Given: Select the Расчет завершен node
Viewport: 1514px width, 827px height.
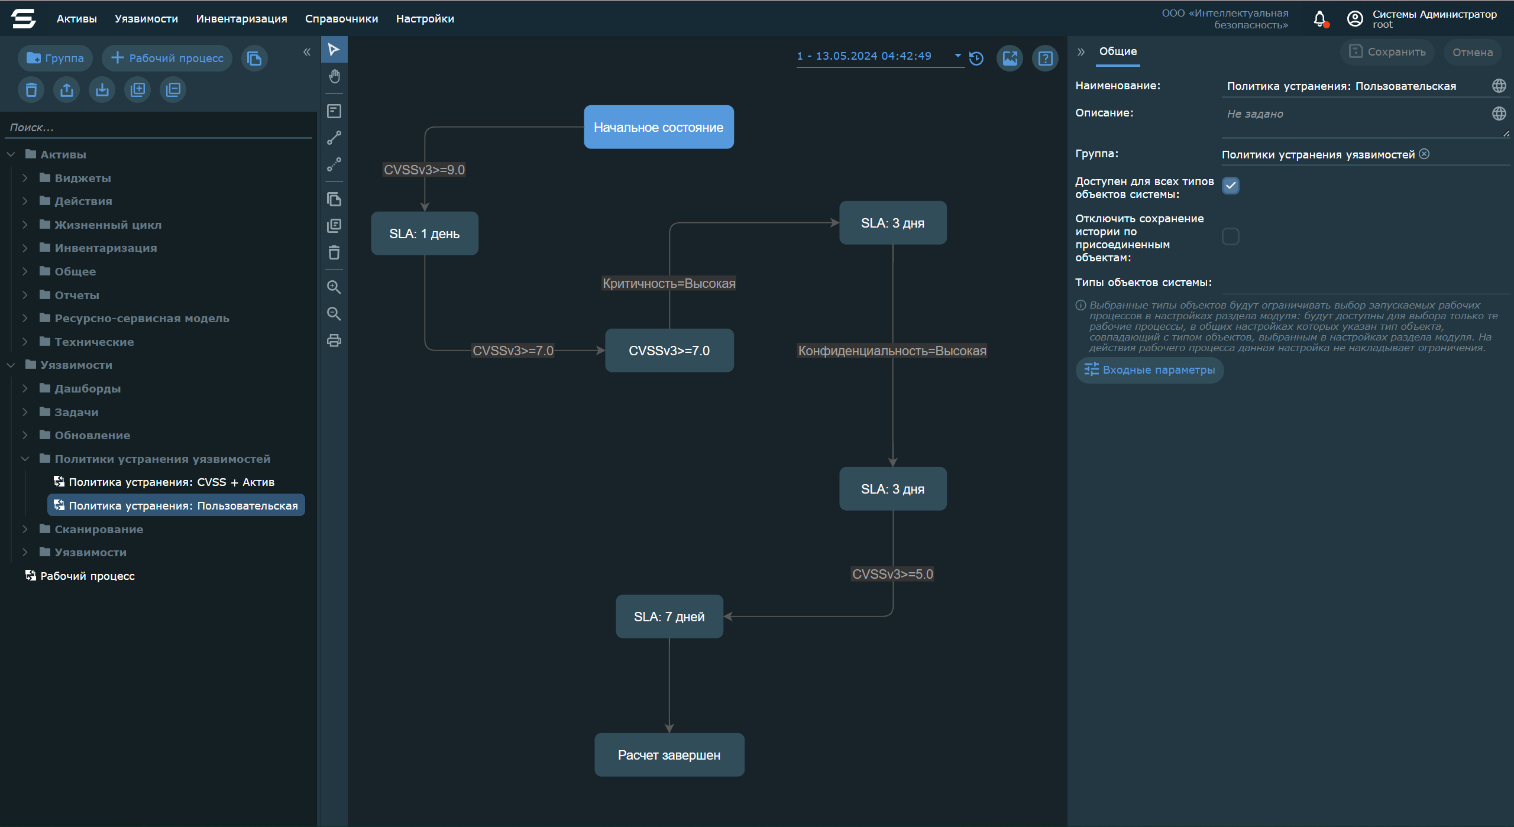Looking at the screenshot, I should [x=670, y=755].
